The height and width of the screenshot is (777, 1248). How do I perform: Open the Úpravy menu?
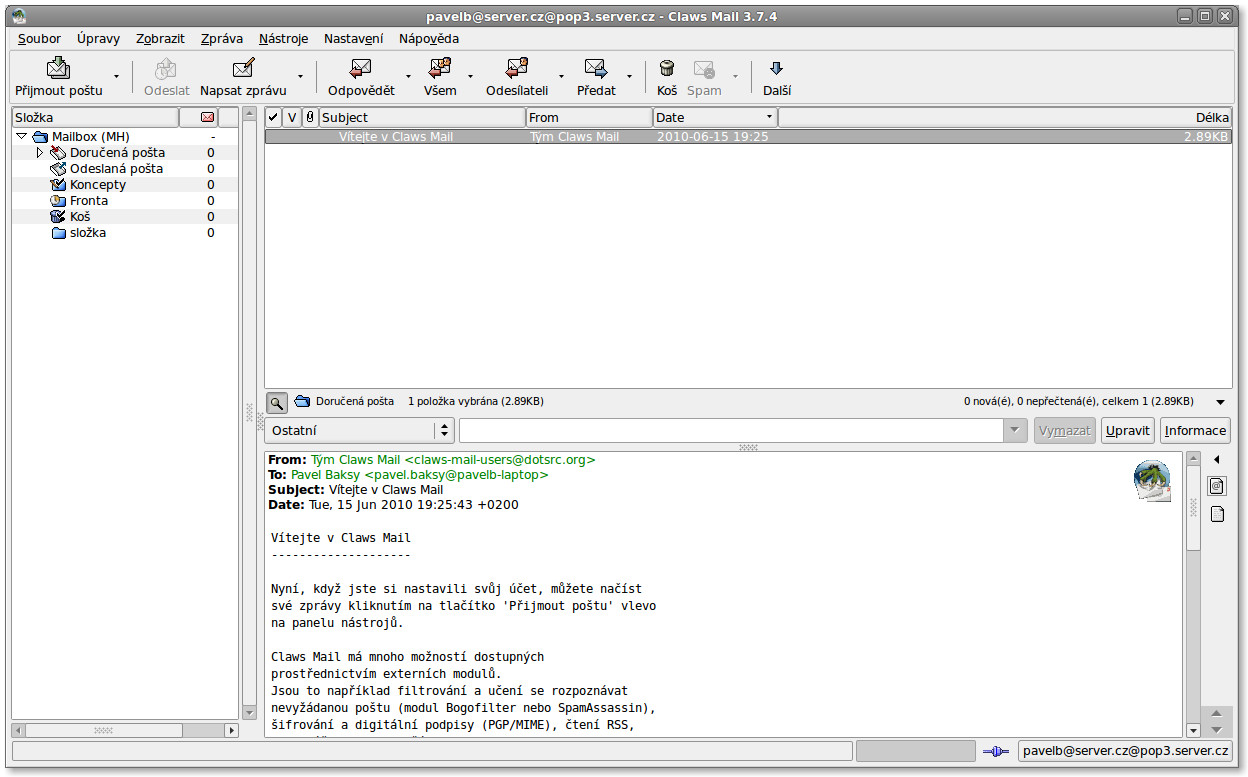(98, 39)
